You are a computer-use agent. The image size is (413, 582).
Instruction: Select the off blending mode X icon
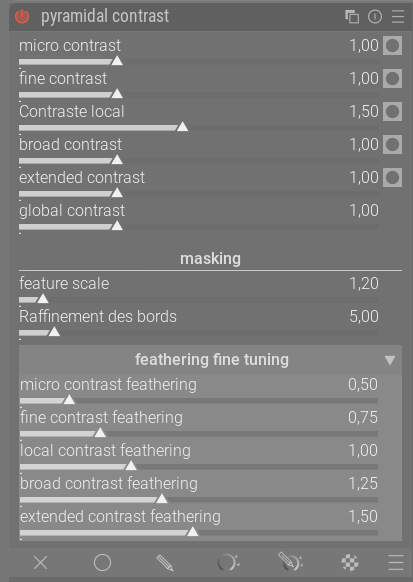click(x=40, y=563)
